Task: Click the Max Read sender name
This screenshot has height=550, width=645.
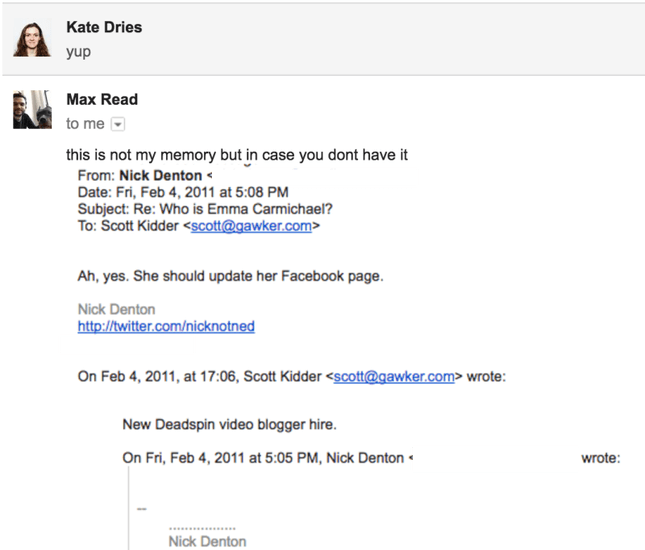Action: click(102, 99)
